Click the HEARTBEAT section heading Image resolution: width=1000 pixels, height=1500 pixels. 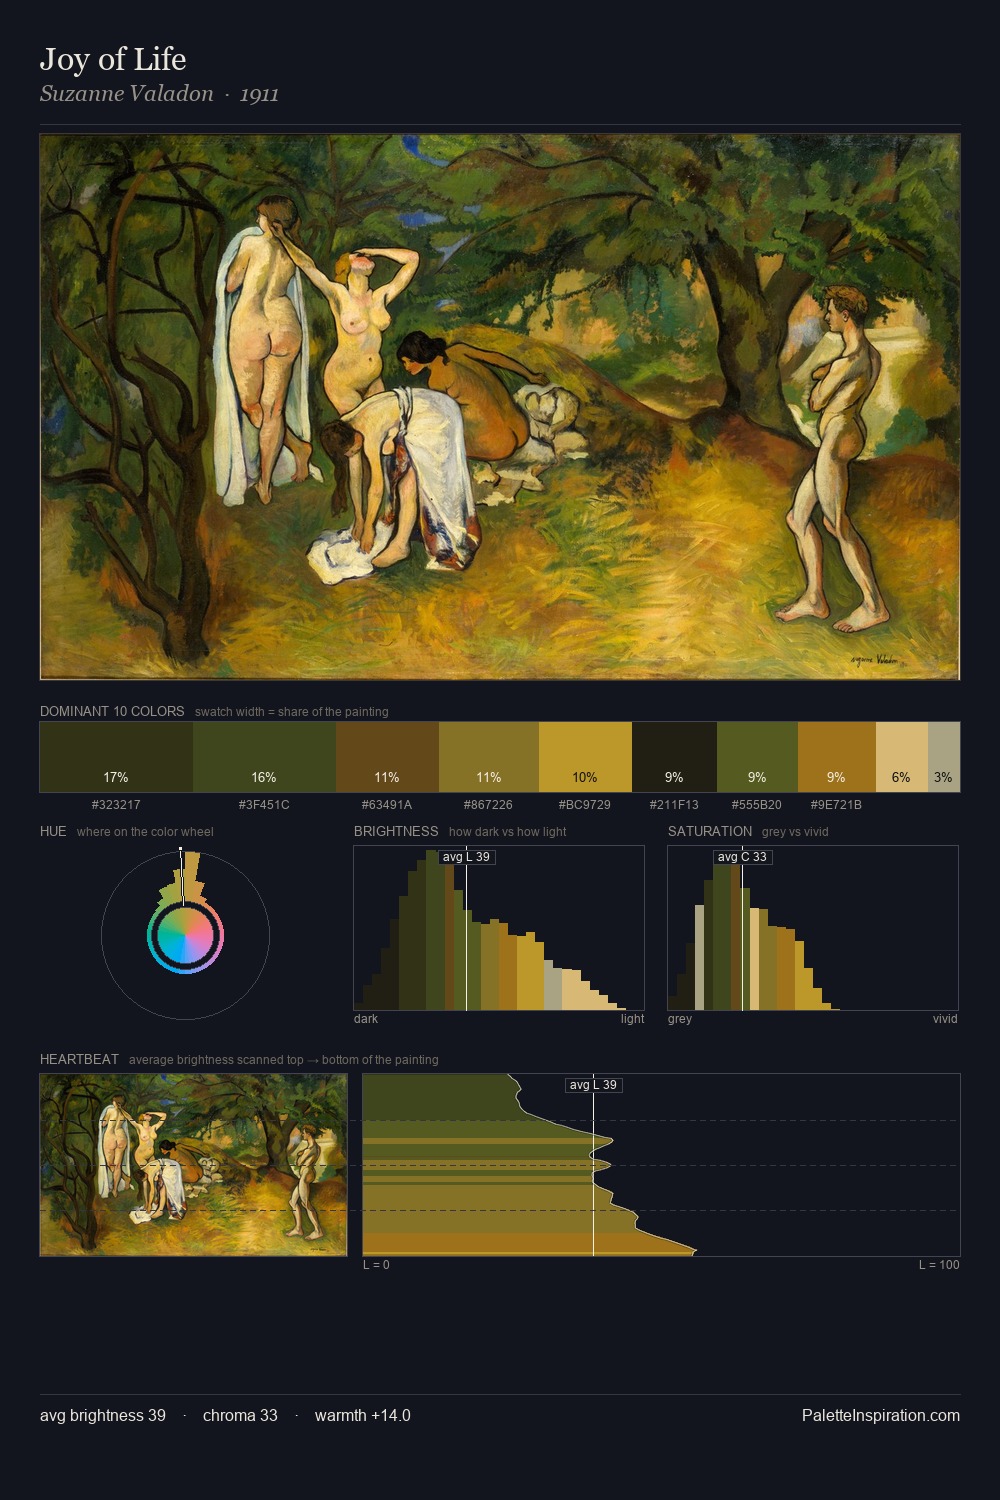click(x=79, y=1059)
